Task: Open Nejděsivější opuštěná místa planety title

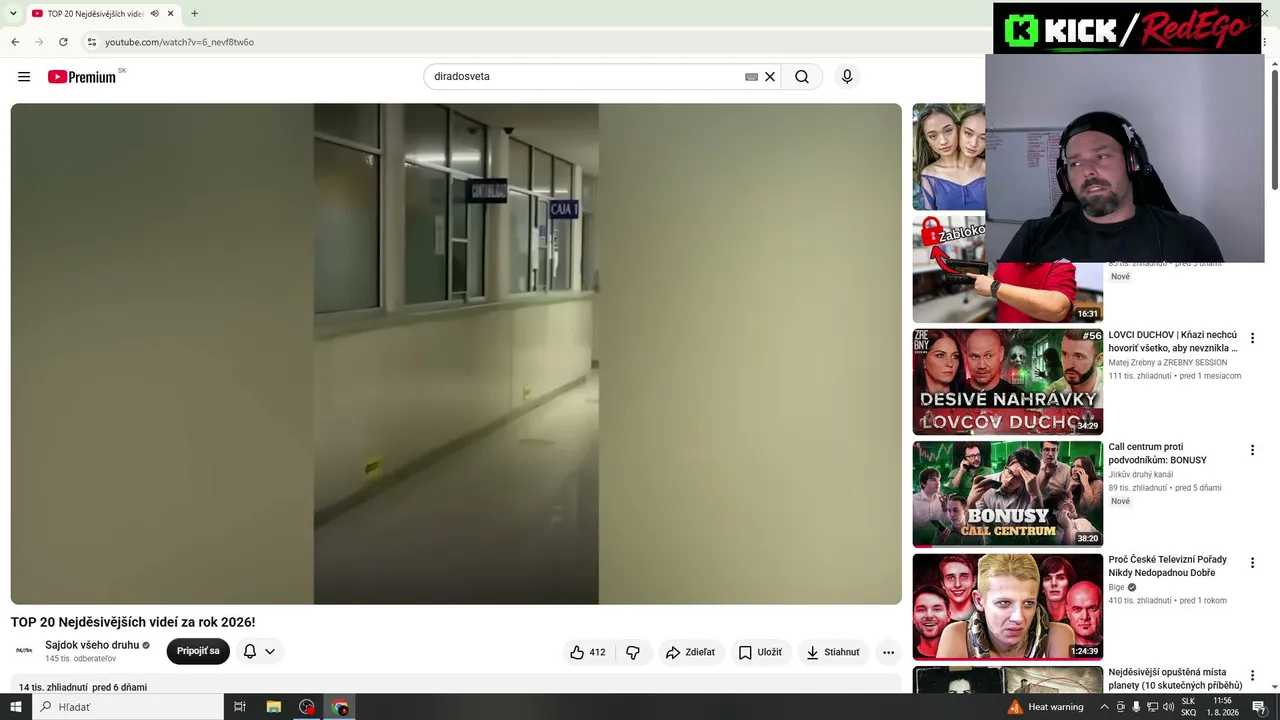Action: 1175,679
